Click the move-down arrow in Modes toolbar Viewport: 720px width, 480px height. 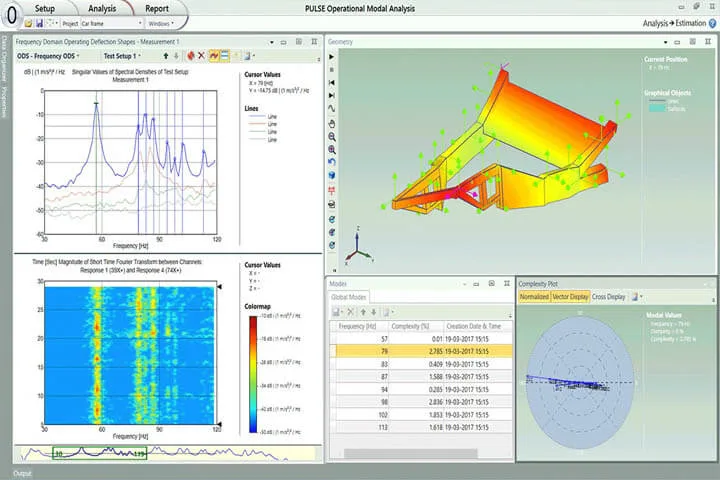[374, 312]
